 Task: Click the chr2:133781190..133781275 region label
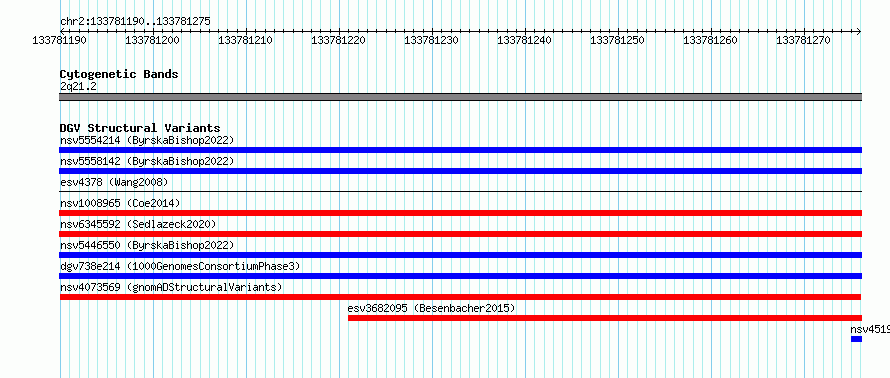tap(135, 22)
